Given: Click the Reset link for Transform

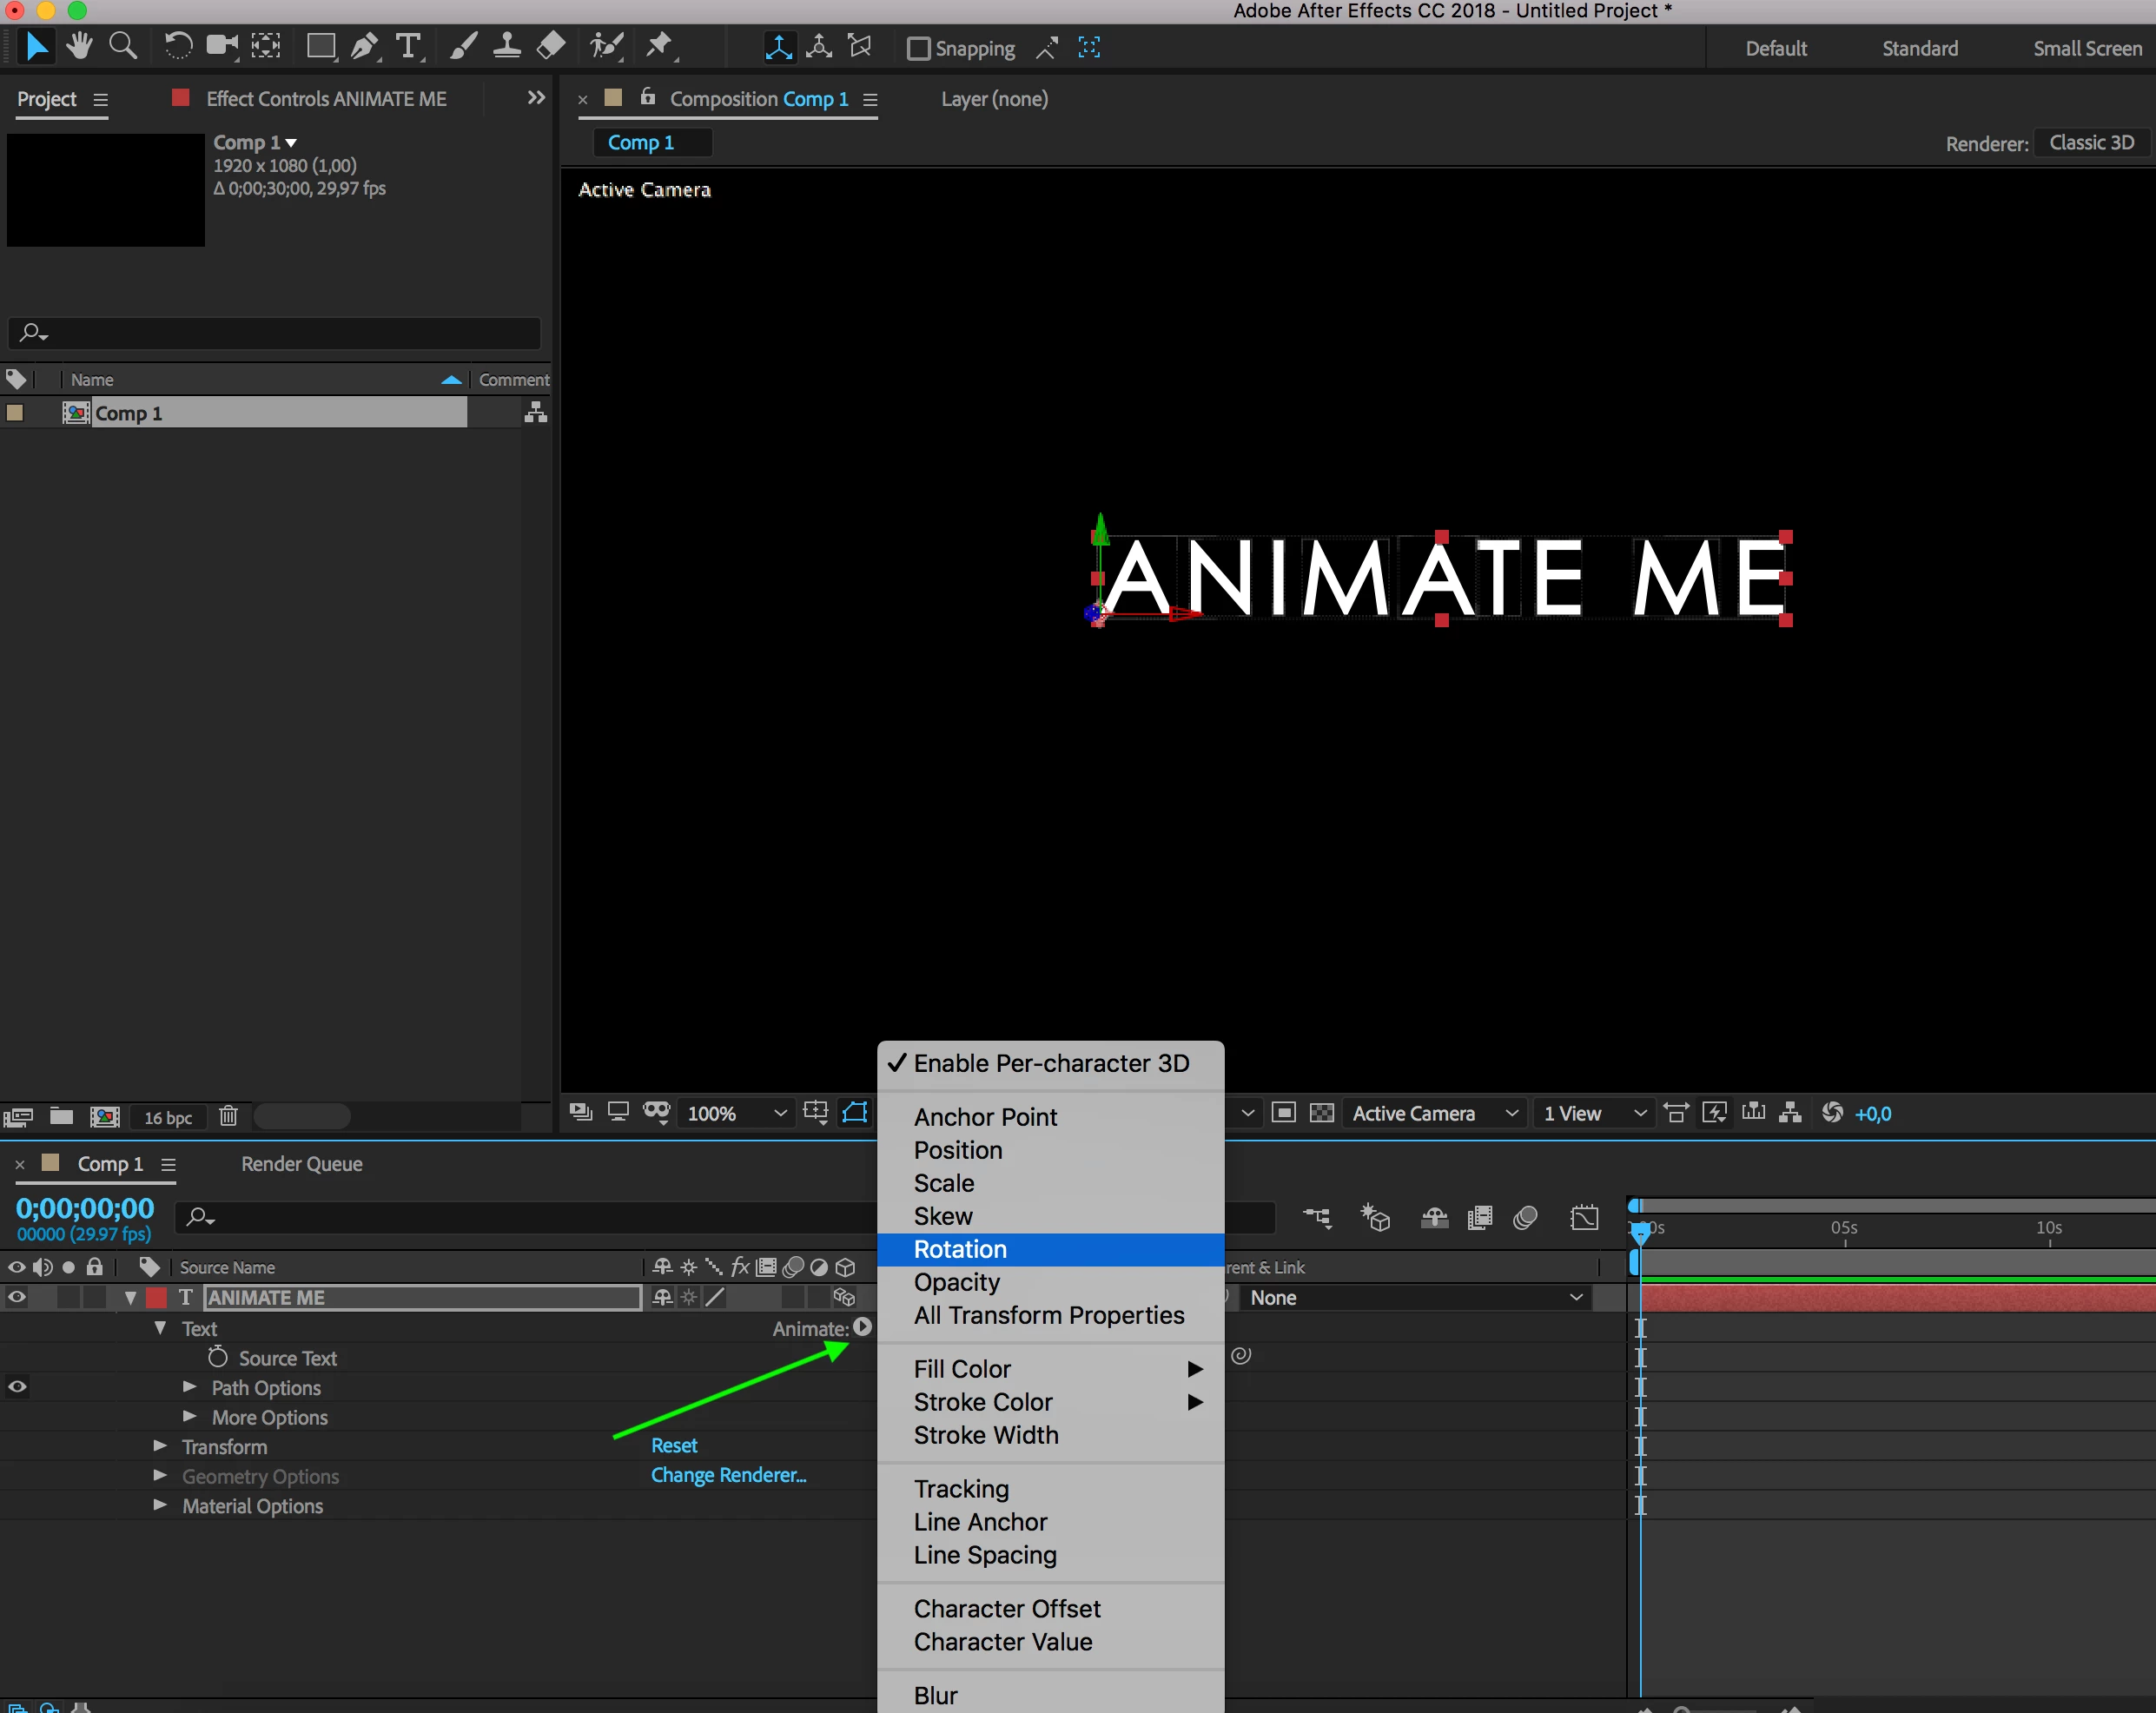Looking at the screenshot, I should (674, 1445).
